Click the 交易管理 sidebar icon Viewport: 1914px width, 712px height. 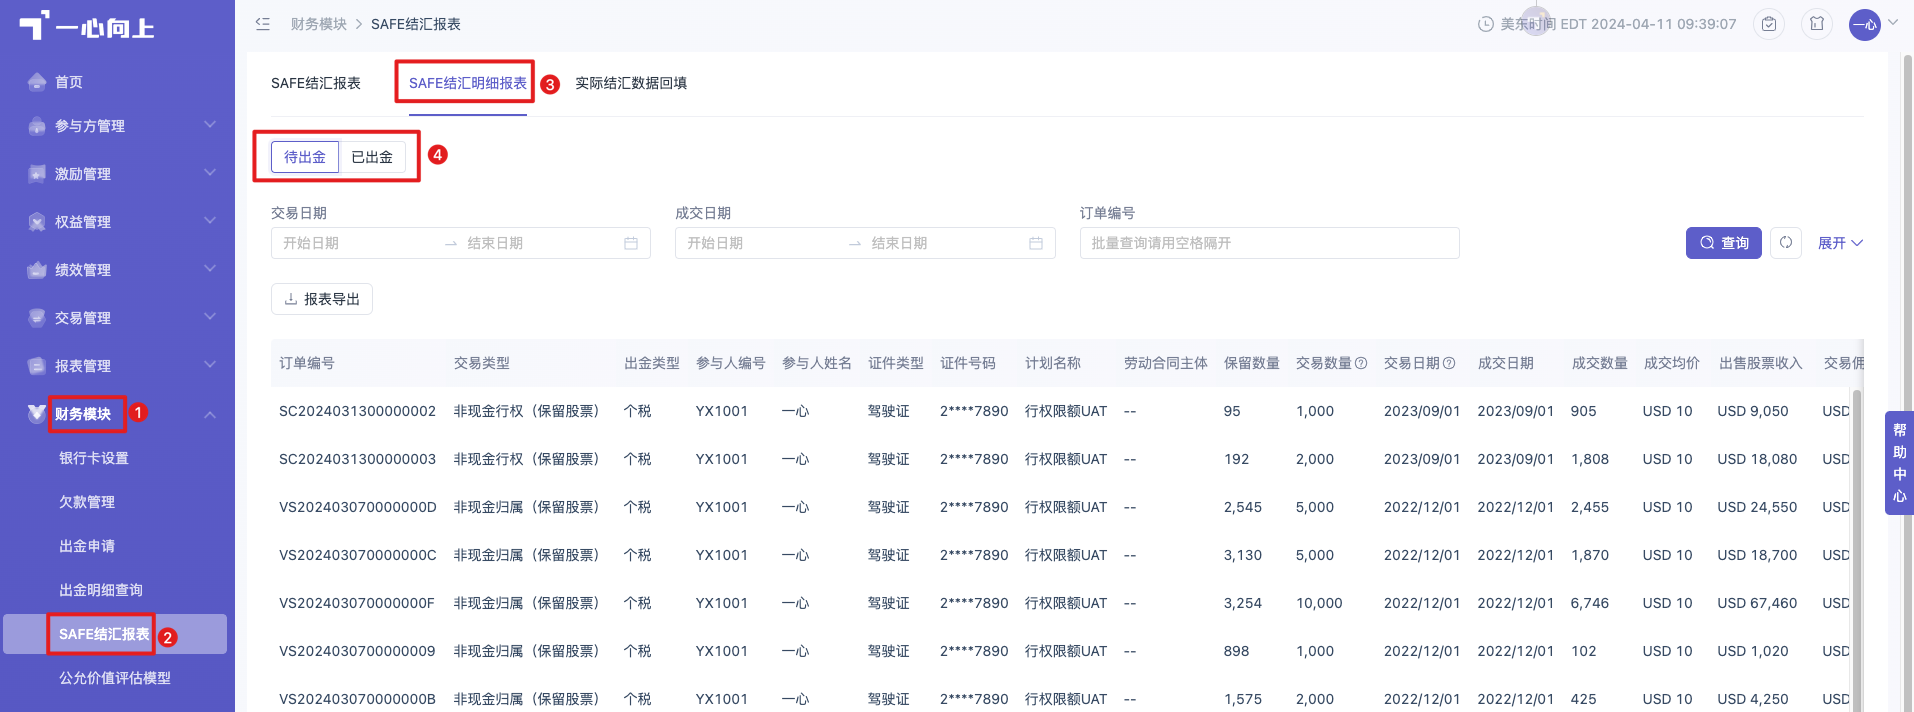pyautogui.click(x=37, y=318)
